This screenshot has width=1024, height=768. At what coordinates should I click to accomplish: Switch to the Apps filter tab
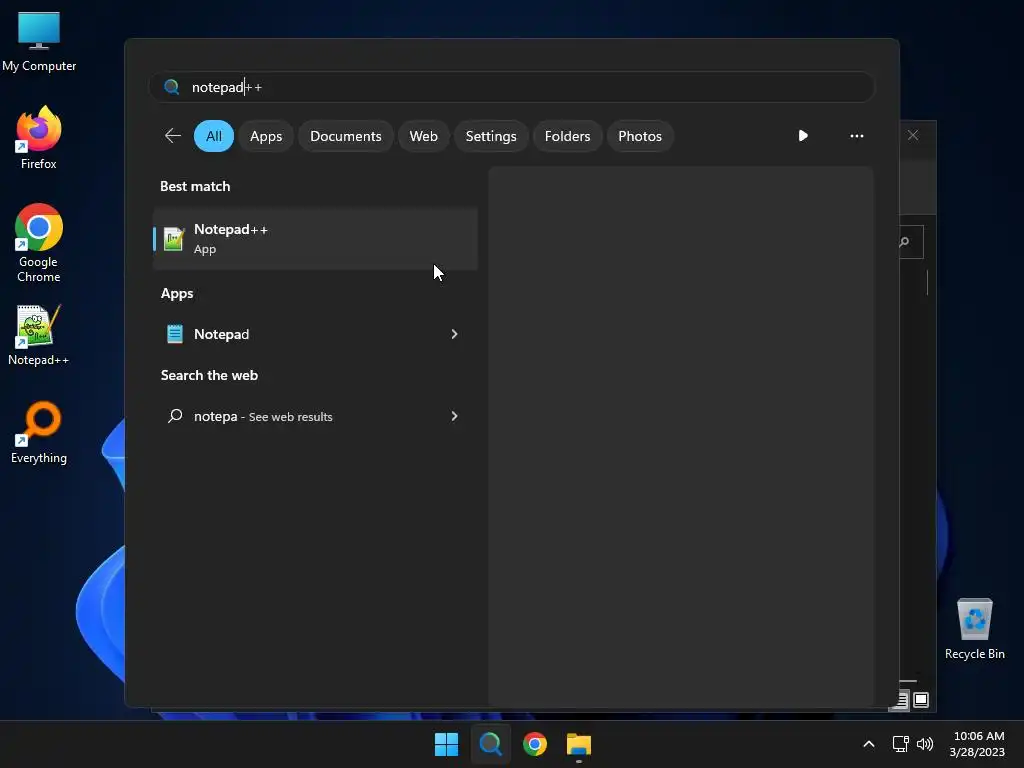click(x=266, y=136)
